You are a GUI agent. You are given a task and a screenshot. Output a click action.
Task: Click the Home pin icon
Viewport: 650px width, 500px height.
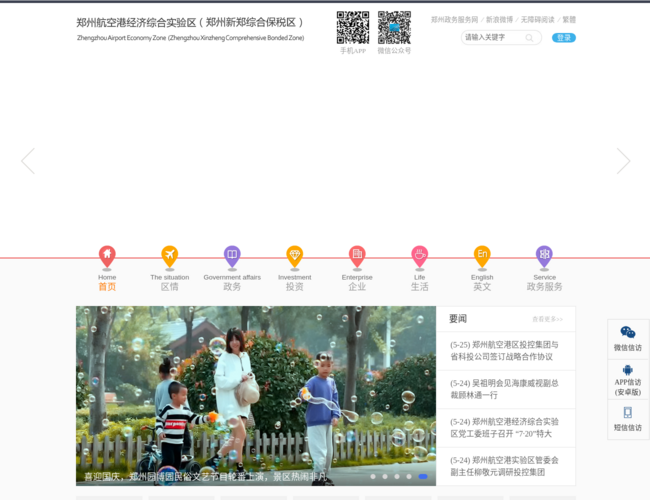click(x=107, y=257)
